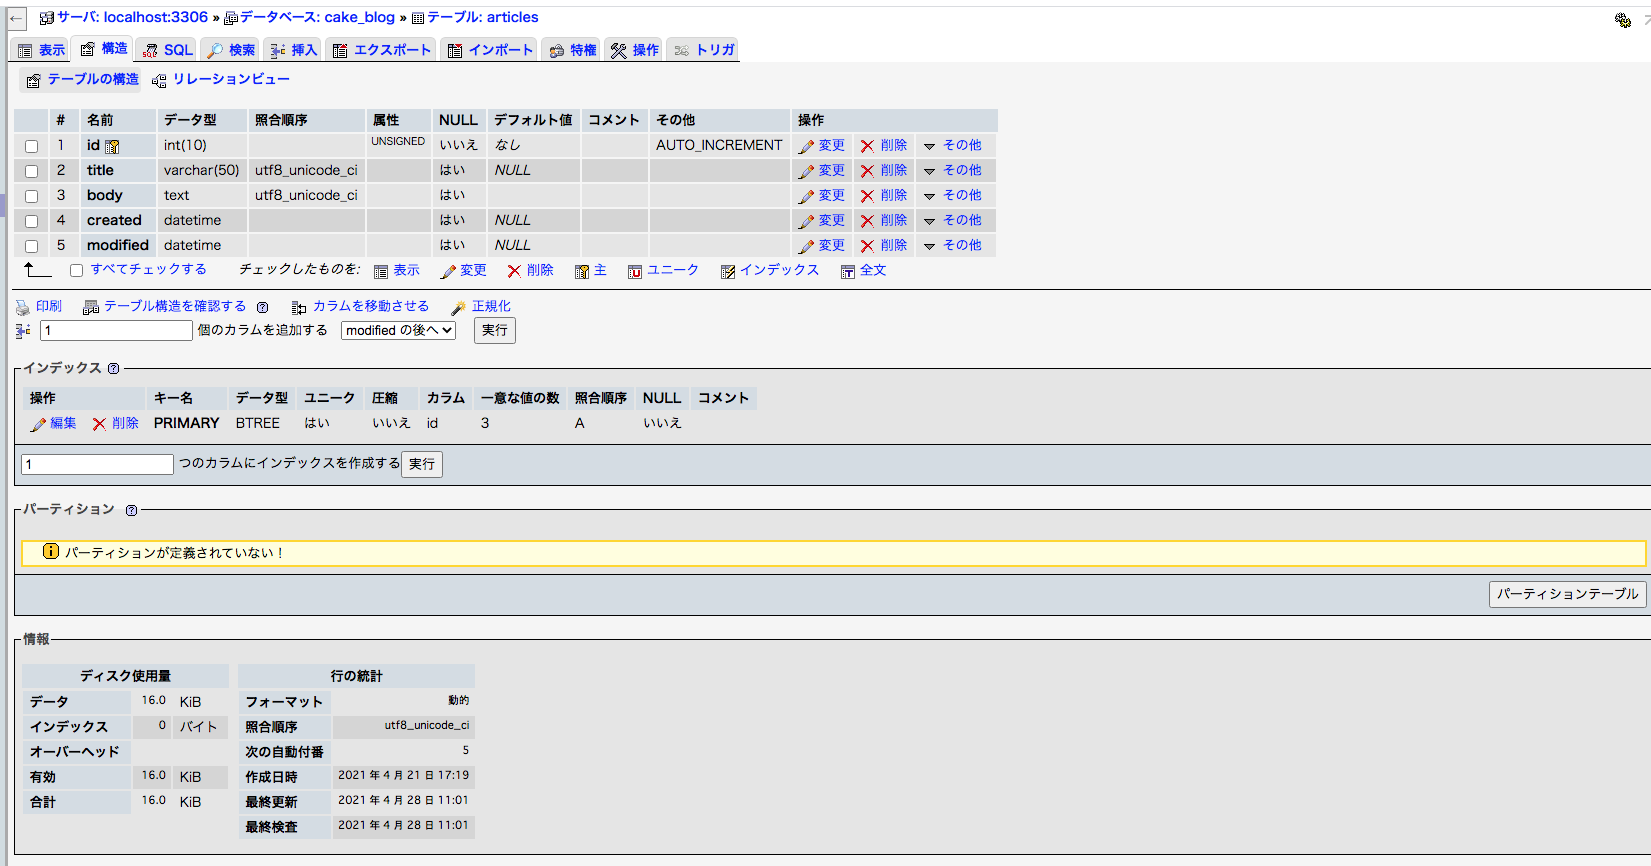Expand その他 menu for title row

click(952, 170)
